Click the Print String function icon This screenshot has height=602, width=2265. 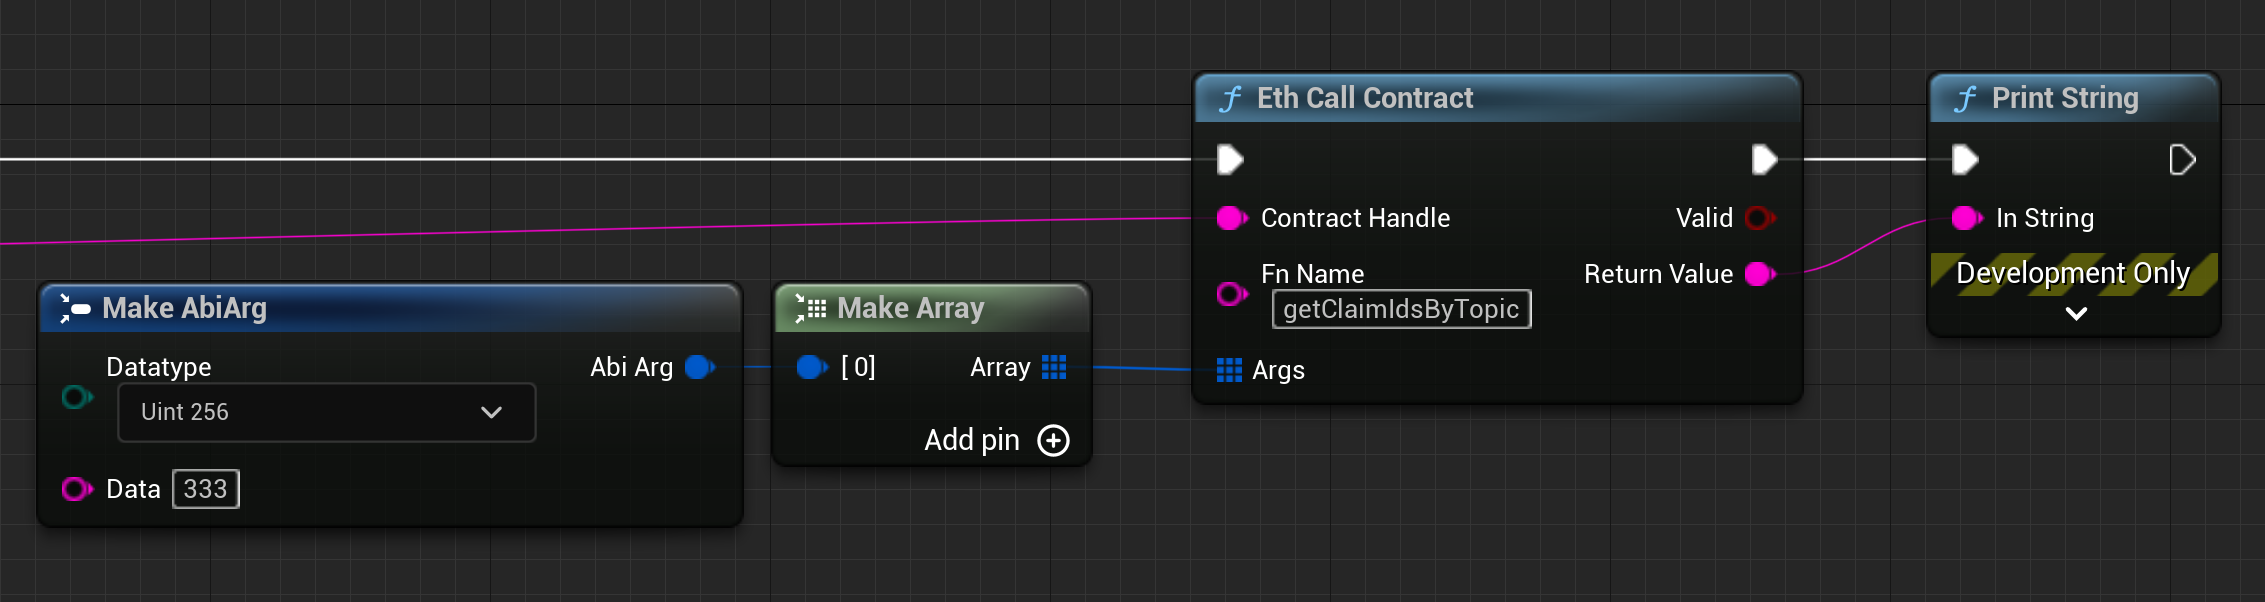click(x=1966, y=98)
